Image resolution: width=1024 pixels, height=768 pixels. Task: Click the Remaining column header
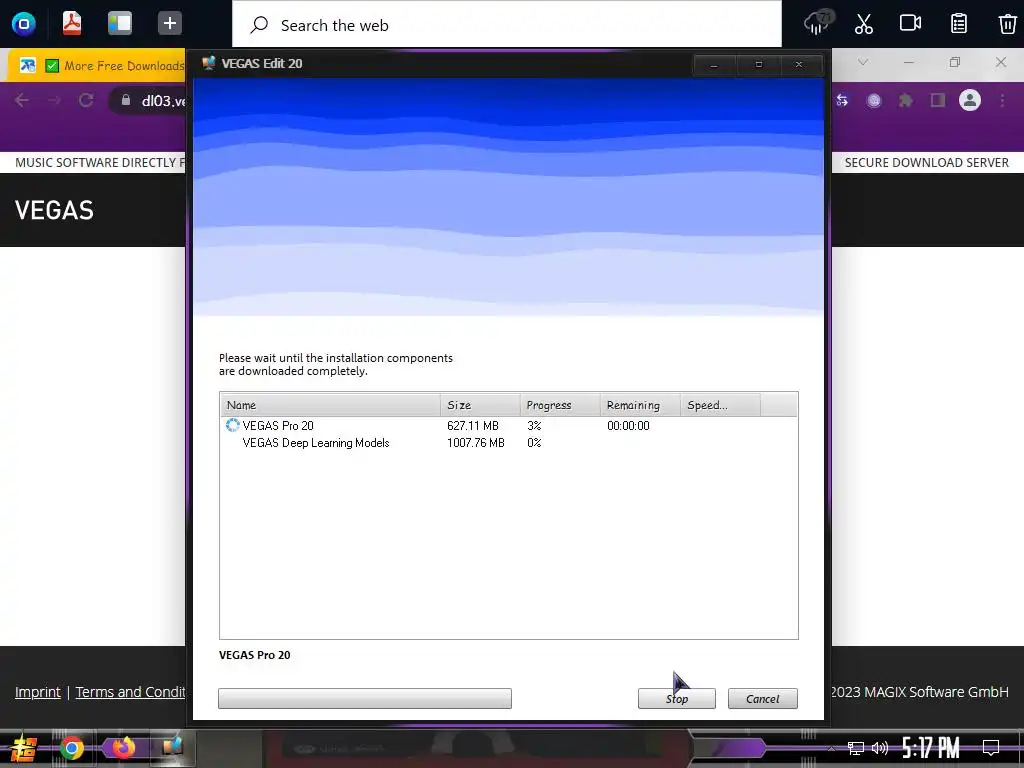tap(640, 405)
